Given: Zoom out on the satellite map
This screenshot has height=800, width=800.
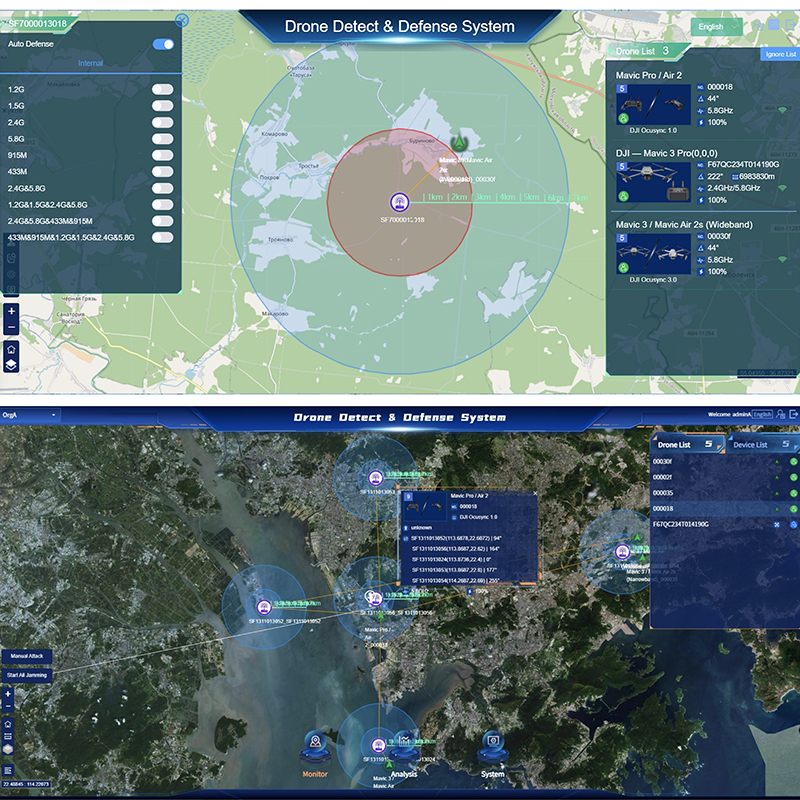Looking at the screenshot, I should pos(7,704).
